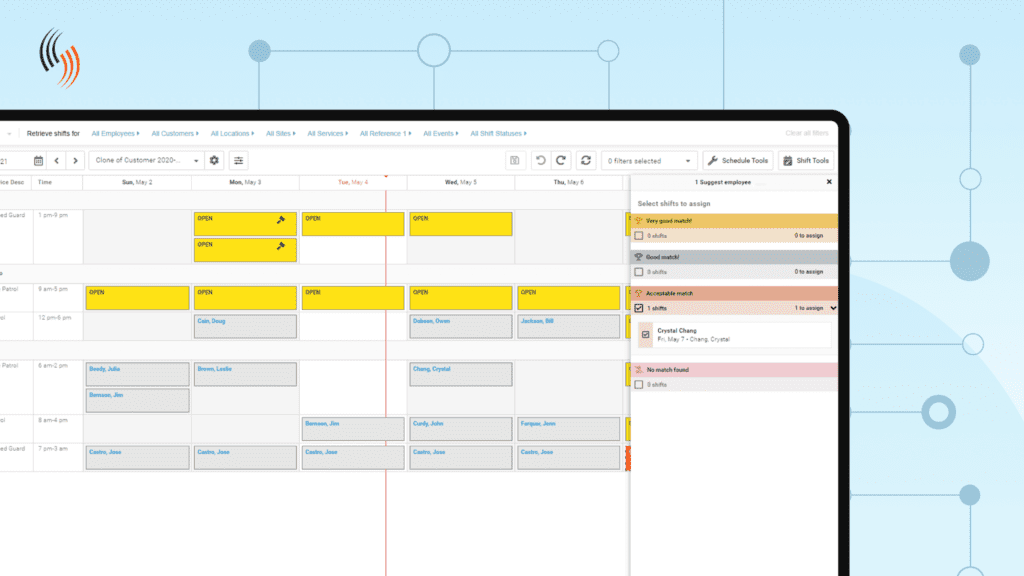The image size is (1024, 576).
Task: Open the Schedule Tools button
Action: (738, 161)
